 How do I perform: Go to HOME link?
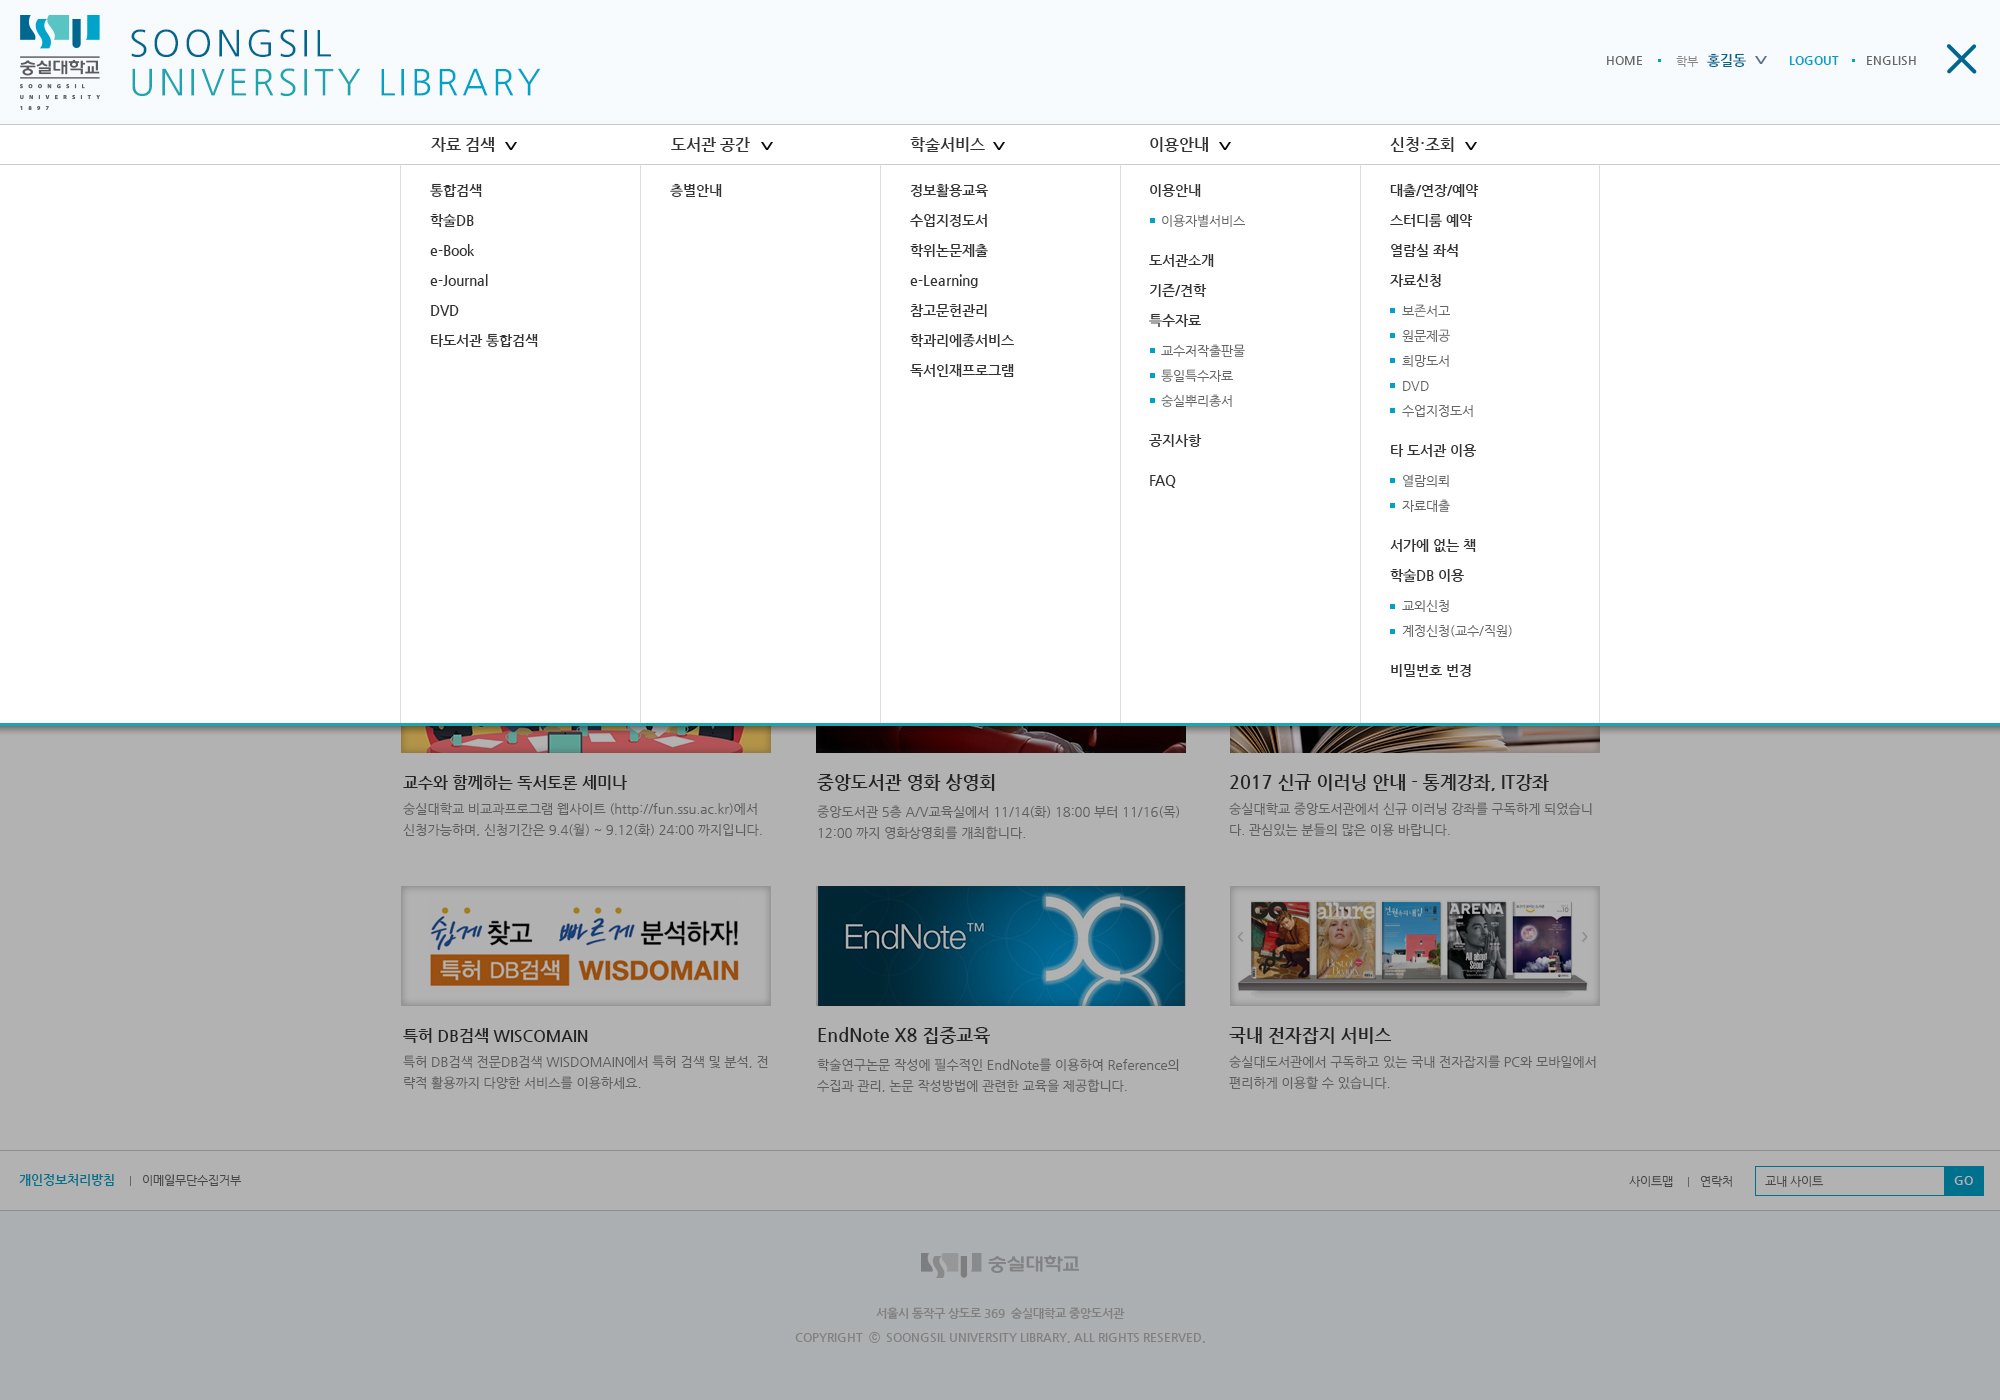(1624, 61)
